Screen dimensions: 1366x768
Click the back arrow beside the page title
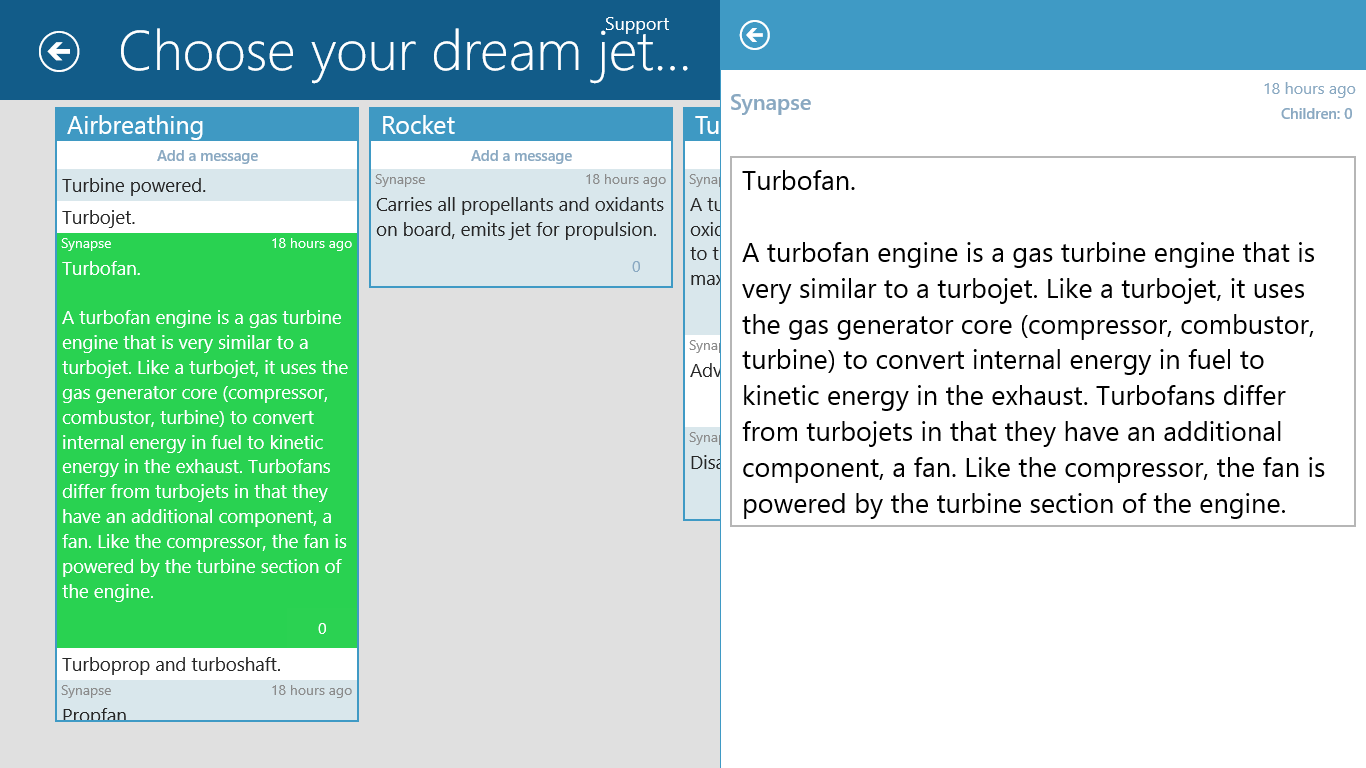point(59,51)
